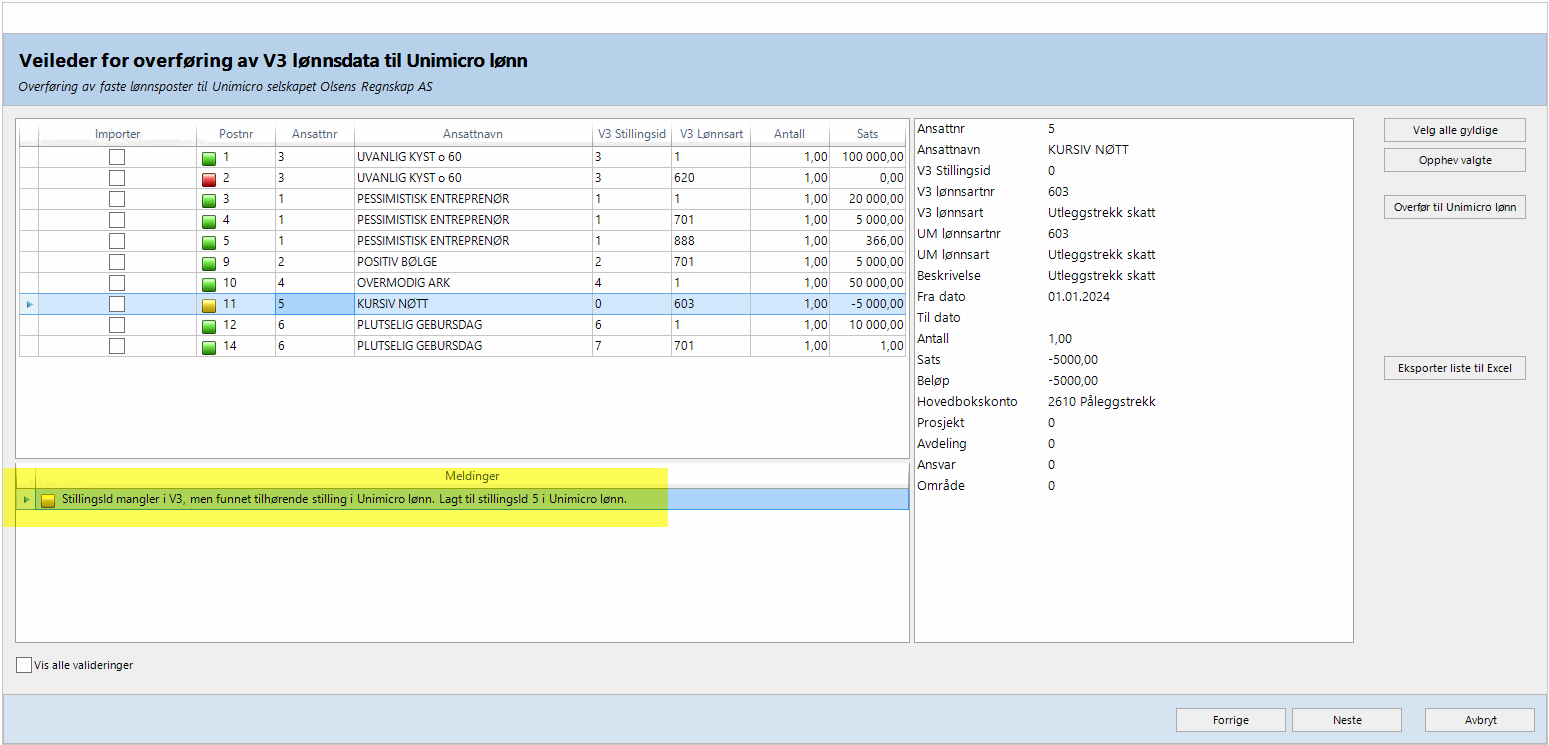
Task: Click the yellow warning icon in Meldinger list
Action: [x=48, y=500]
